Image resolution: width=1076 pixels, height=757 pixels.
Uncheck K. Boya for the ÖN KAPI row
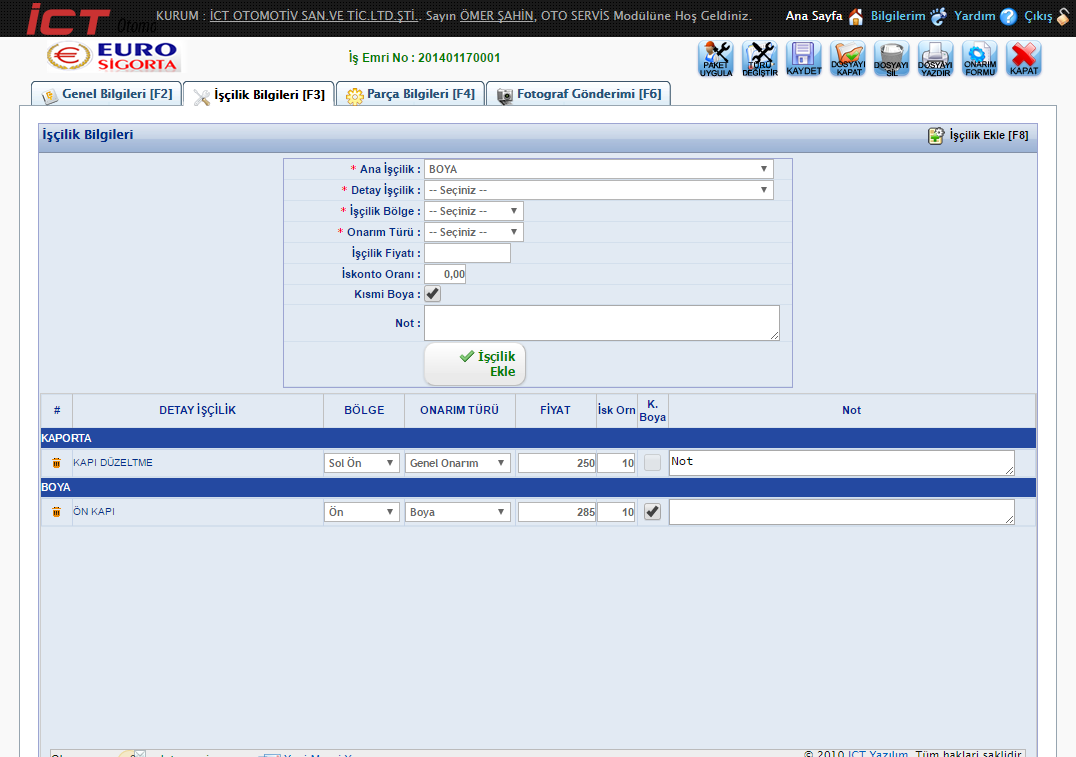[x=652, y=512]
